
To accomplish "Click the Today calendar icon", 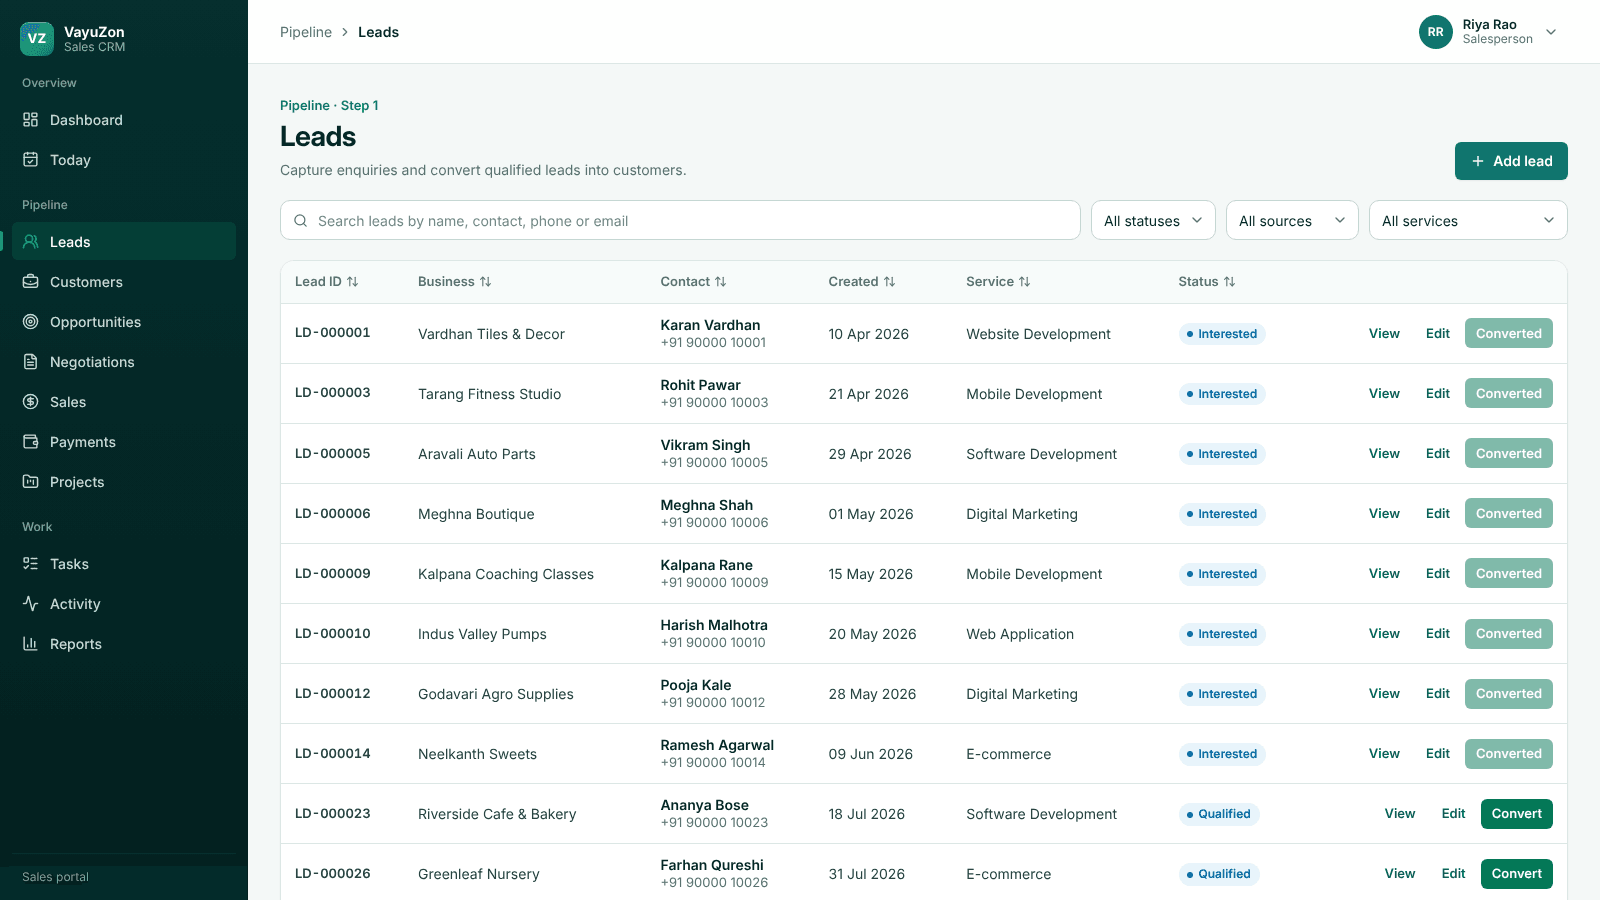I will tap(31, 160).
